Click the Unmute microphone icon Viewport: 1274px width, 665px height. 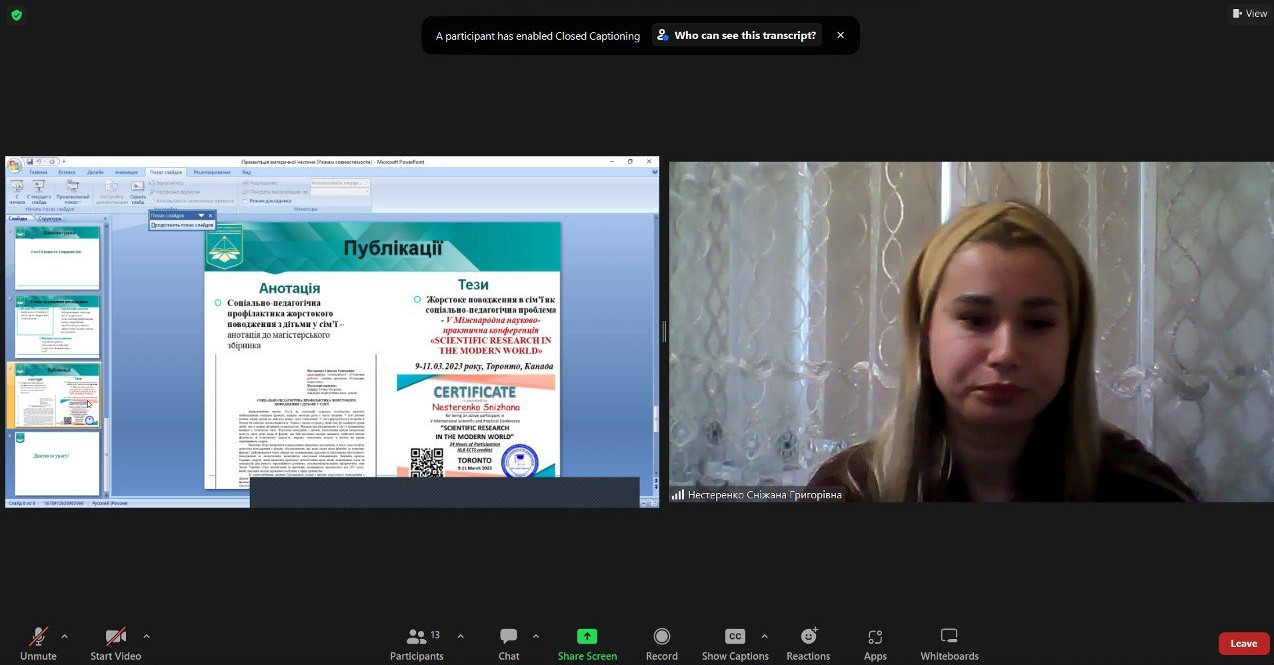coord(38,637)
